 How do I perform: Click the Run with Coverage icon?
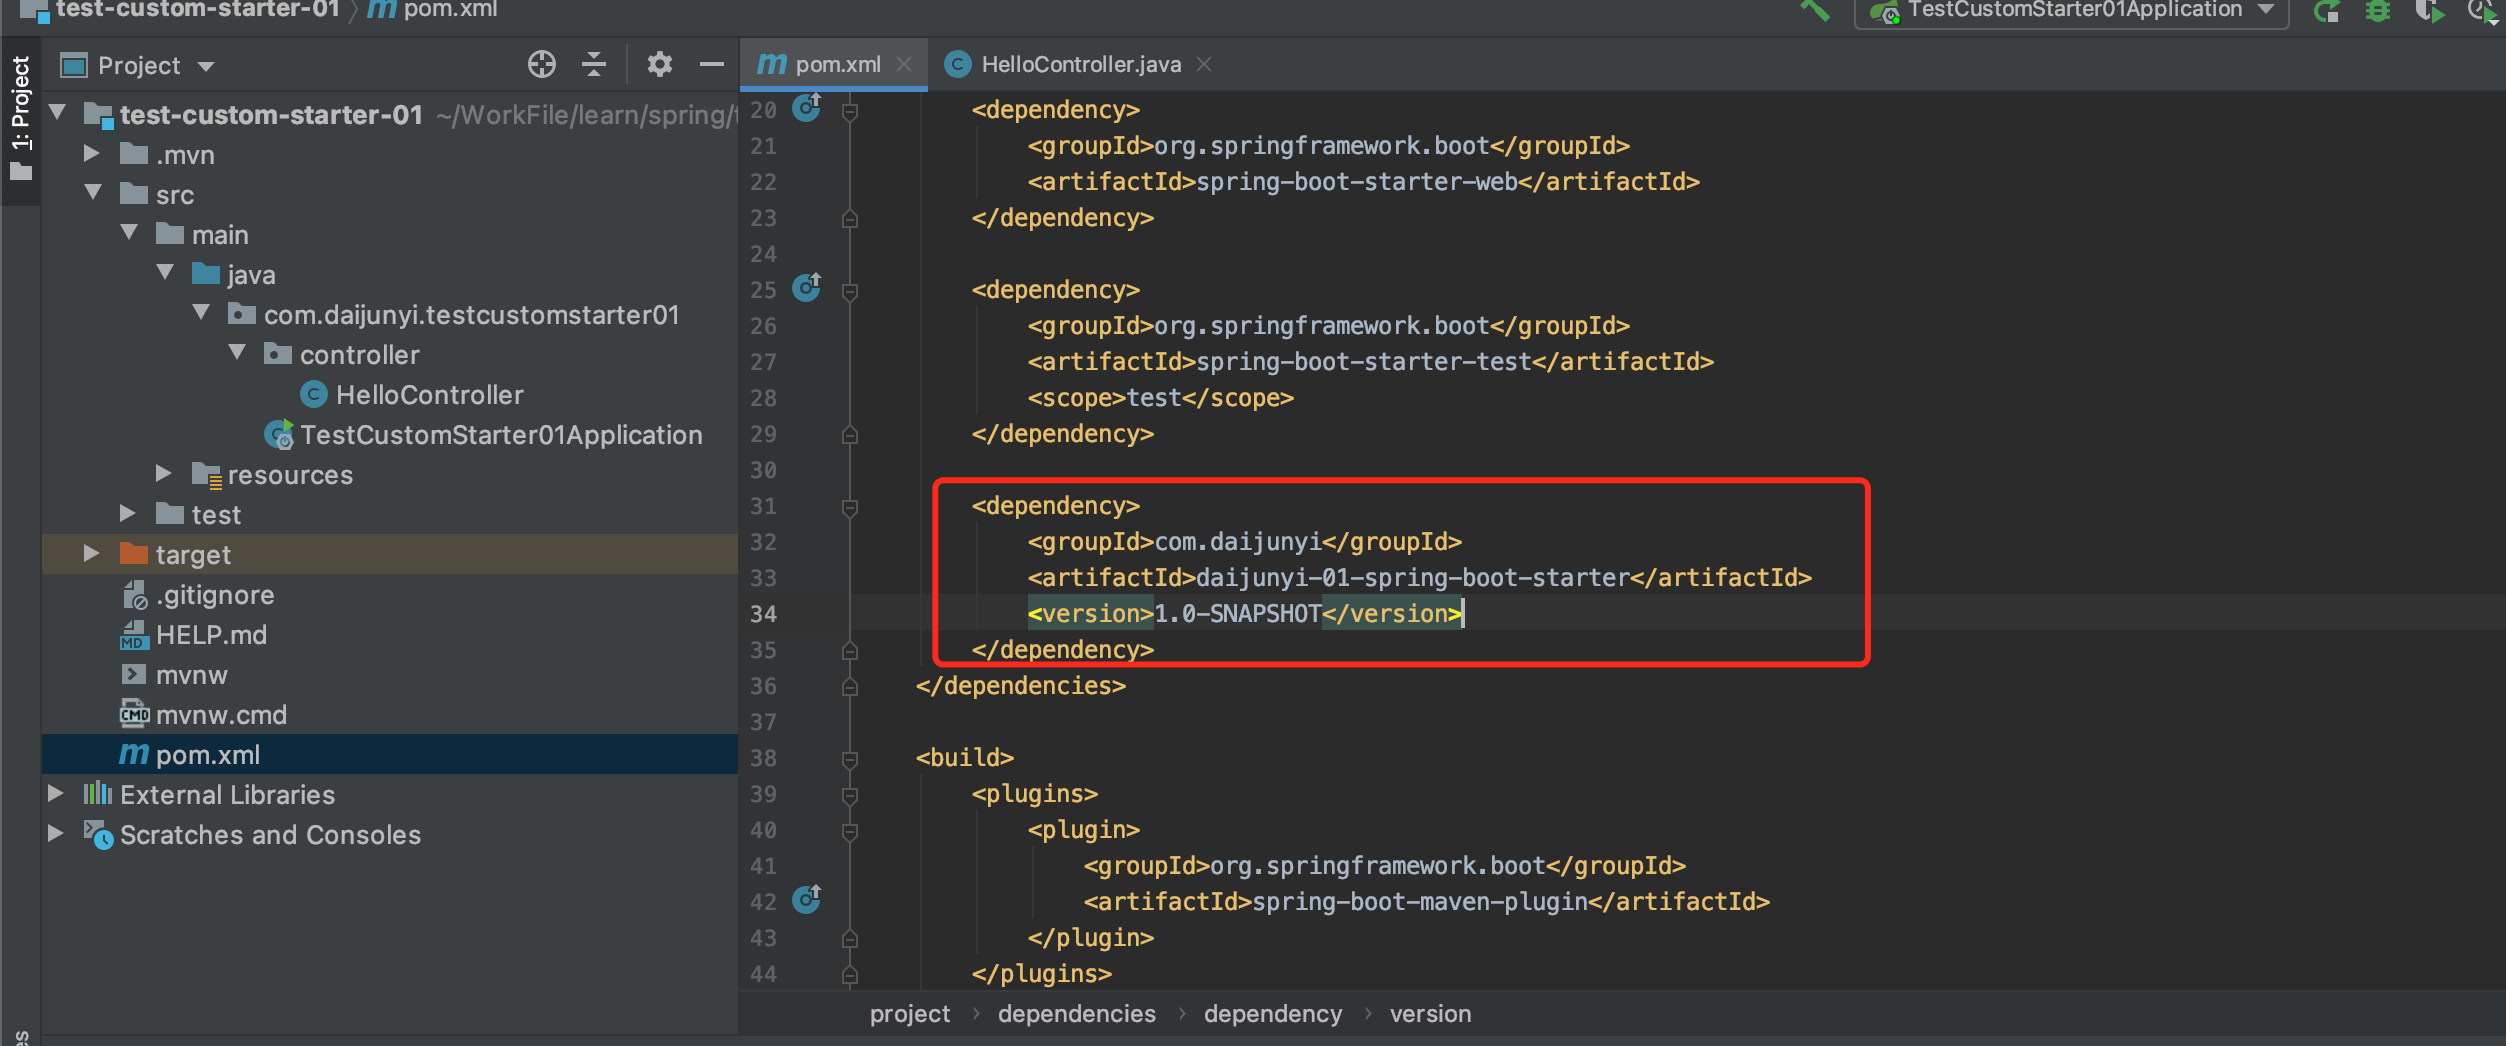(2430, 11)
